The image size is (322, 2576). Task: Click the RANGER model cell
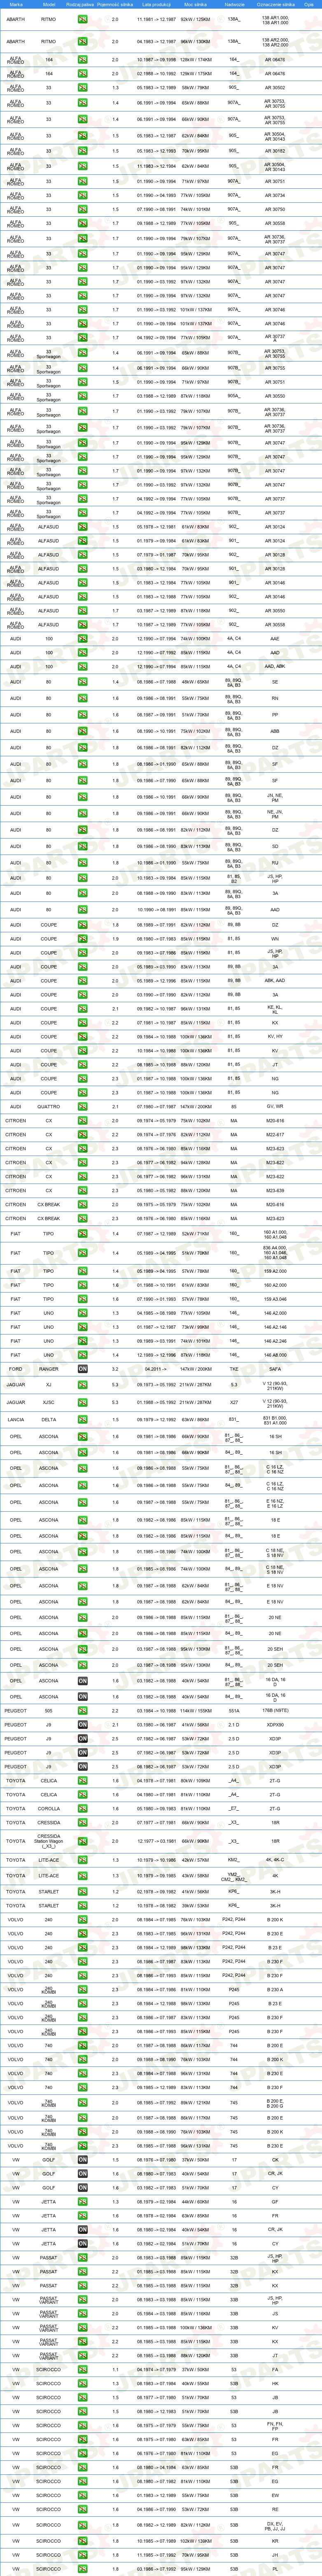tap(49, 1368)
